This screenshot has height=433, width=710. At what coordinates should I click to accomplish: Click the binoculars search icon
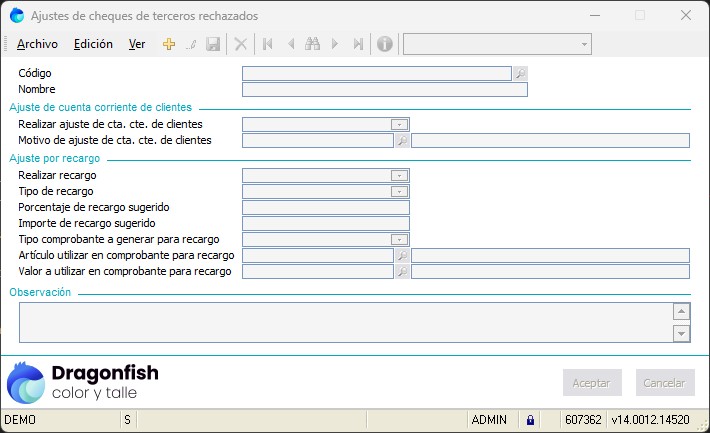pos(312,44)
